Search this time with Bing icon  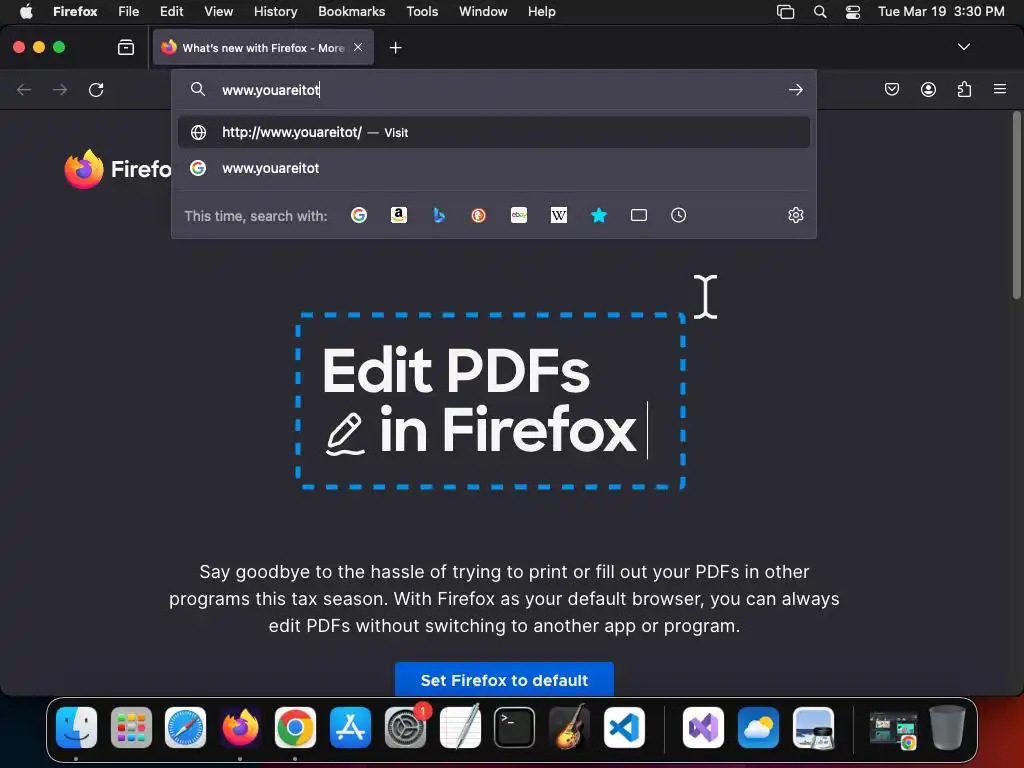coord(439,215)
